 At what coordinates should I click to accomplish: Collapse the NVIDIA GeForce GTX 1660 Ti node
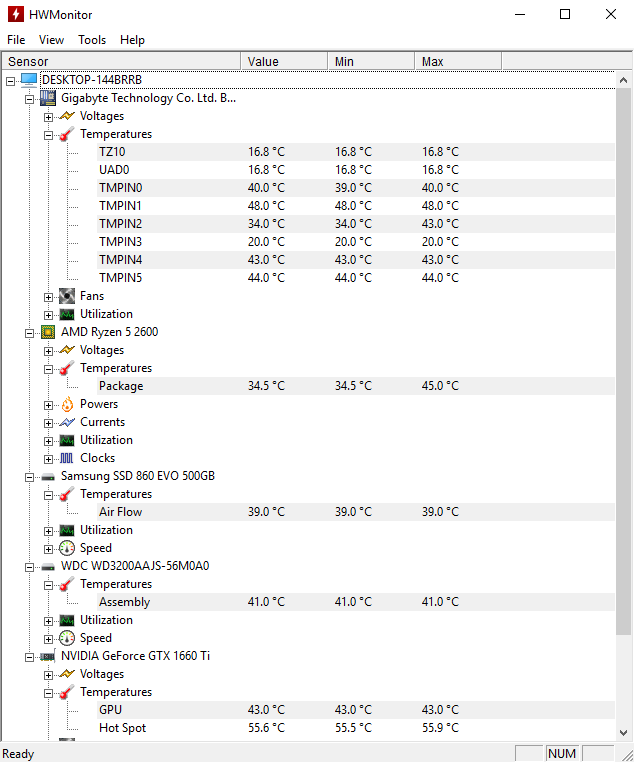click(x=30, y=658)
